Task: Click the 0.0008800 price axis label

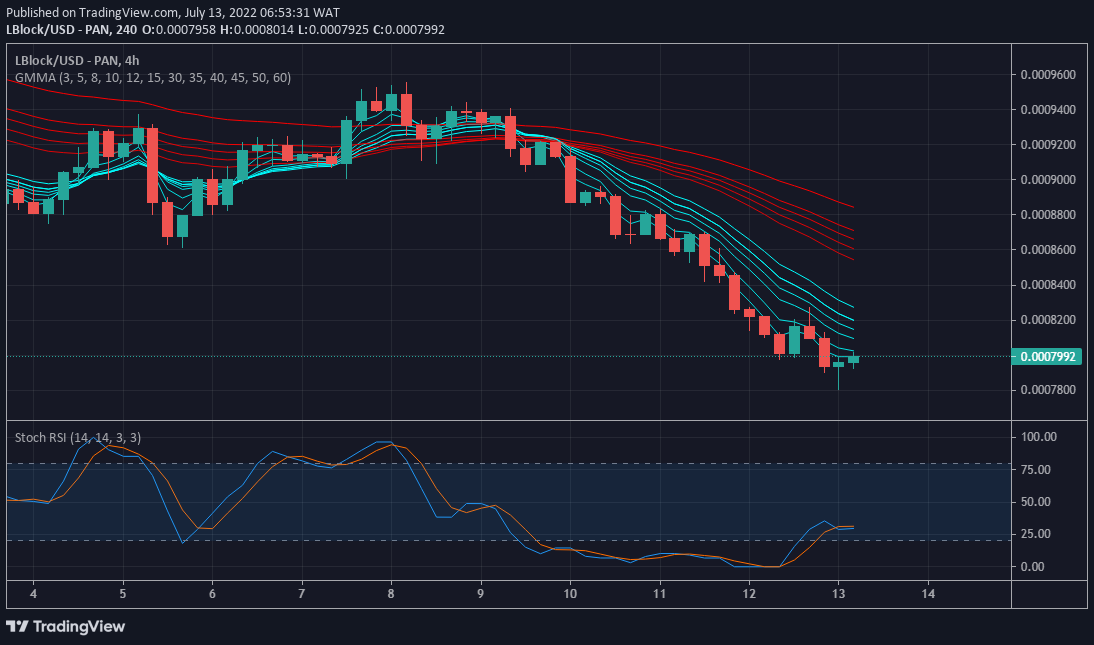Action: coord(1047,214)
